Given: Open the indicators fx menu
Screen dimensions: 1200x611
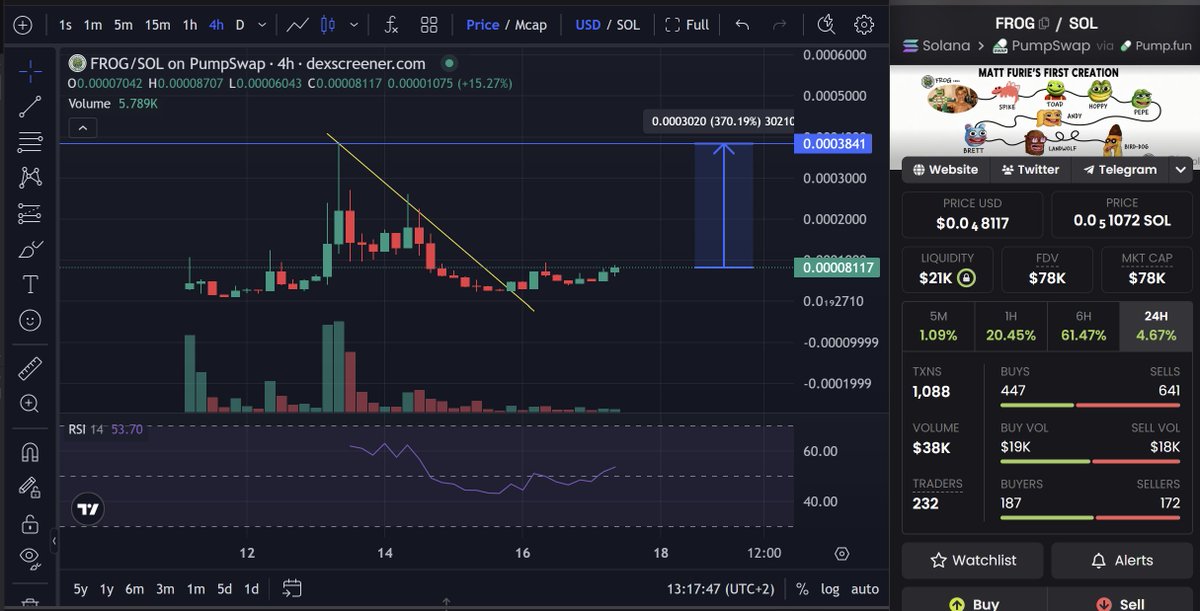Looking at the screenshot, I should (392, 25).
